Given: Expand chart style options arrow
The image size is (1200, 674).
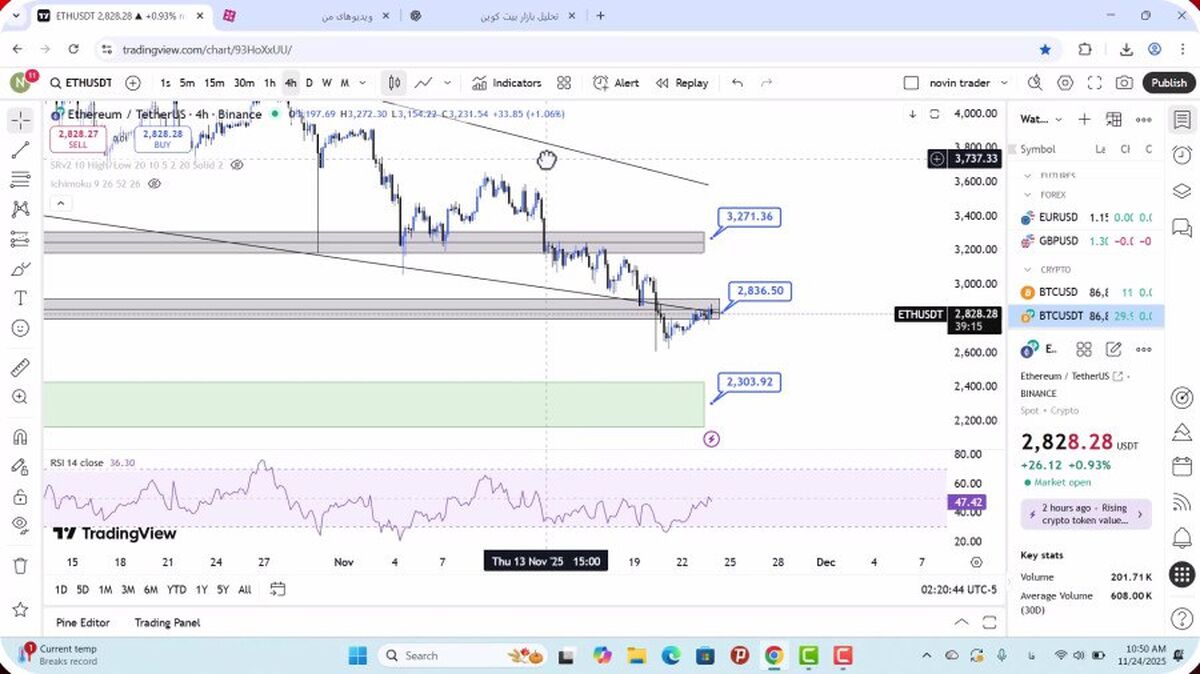Looking at the screenshot, I should tap(447, 83).
